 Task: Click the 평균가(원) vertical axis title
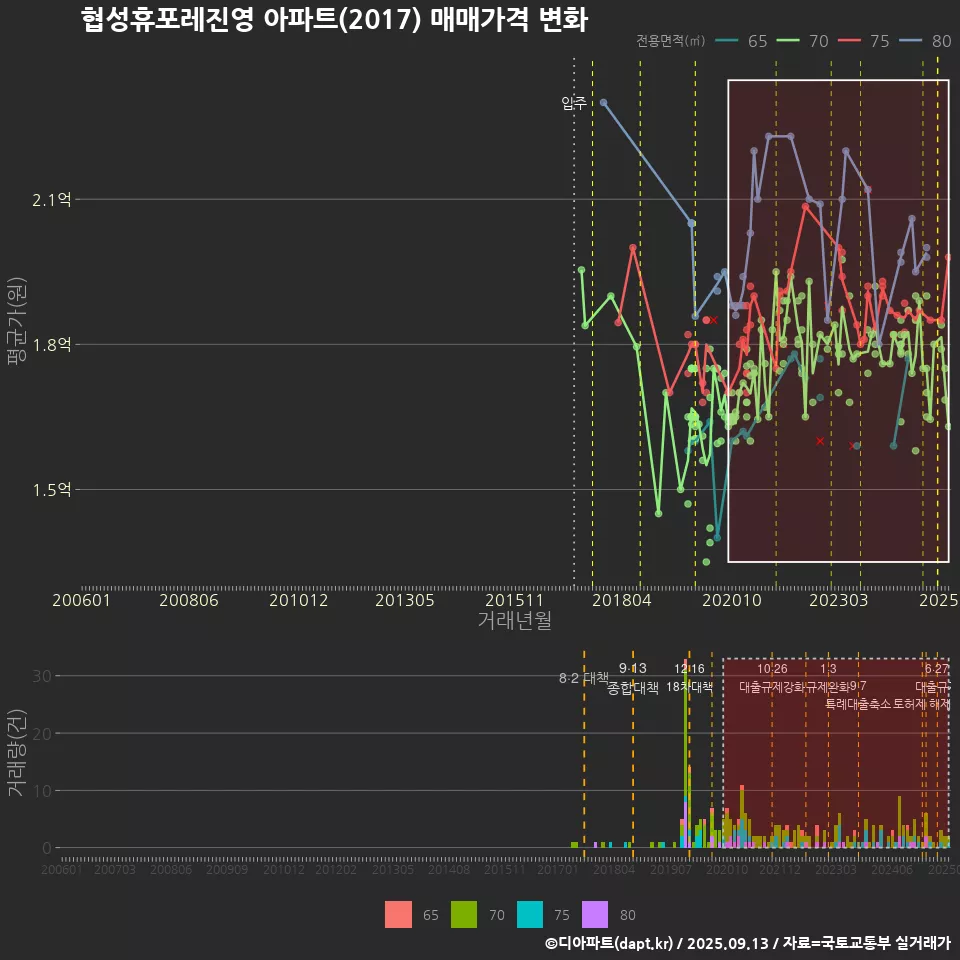(x=17, y=321)
